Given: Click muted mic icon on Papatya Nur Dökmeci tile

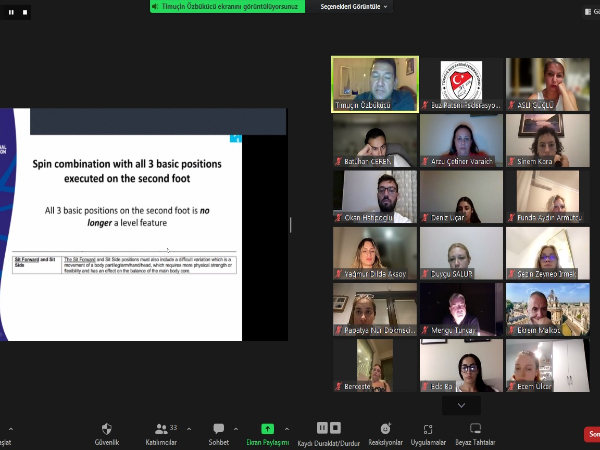Looking at the screenshot, I should click(338, 330).
